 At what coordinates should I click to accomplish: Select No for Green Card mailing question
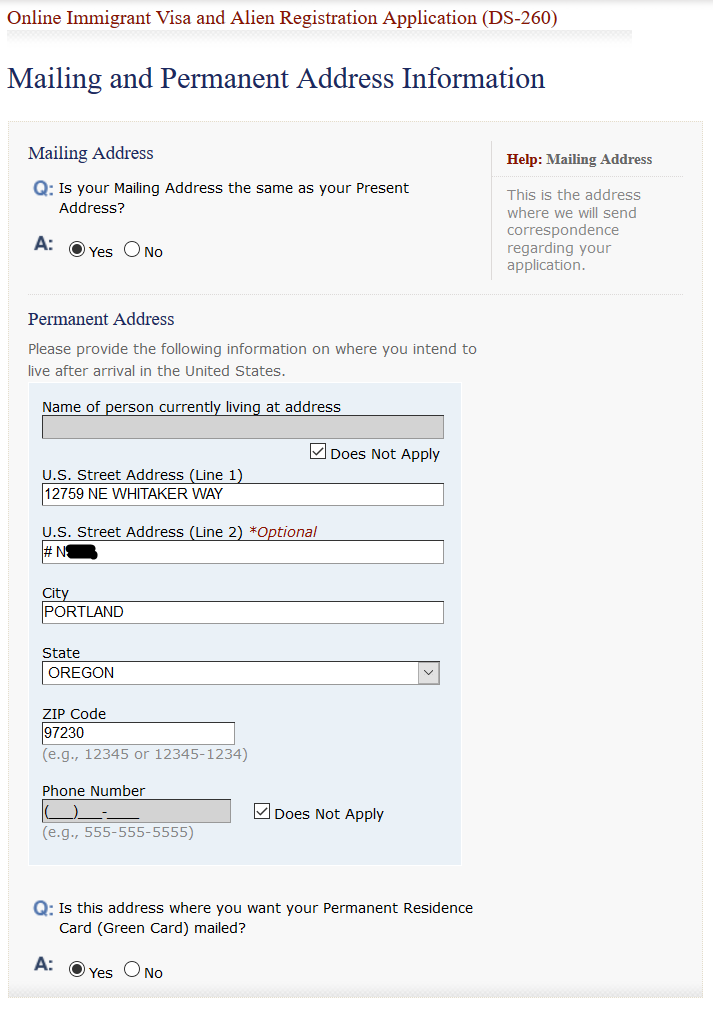[x=132, y=969]
